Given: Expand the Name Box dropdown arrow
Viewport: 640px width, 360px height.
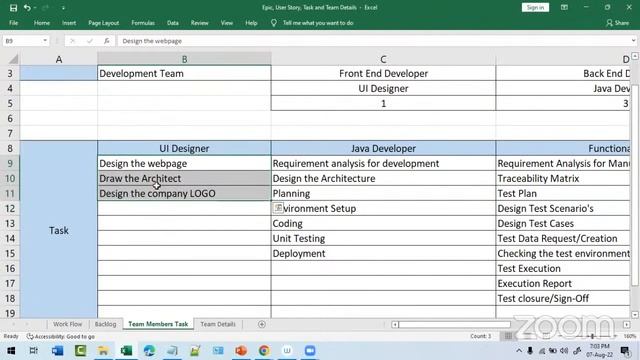Looking at the screenshot, I should (45, 41).
